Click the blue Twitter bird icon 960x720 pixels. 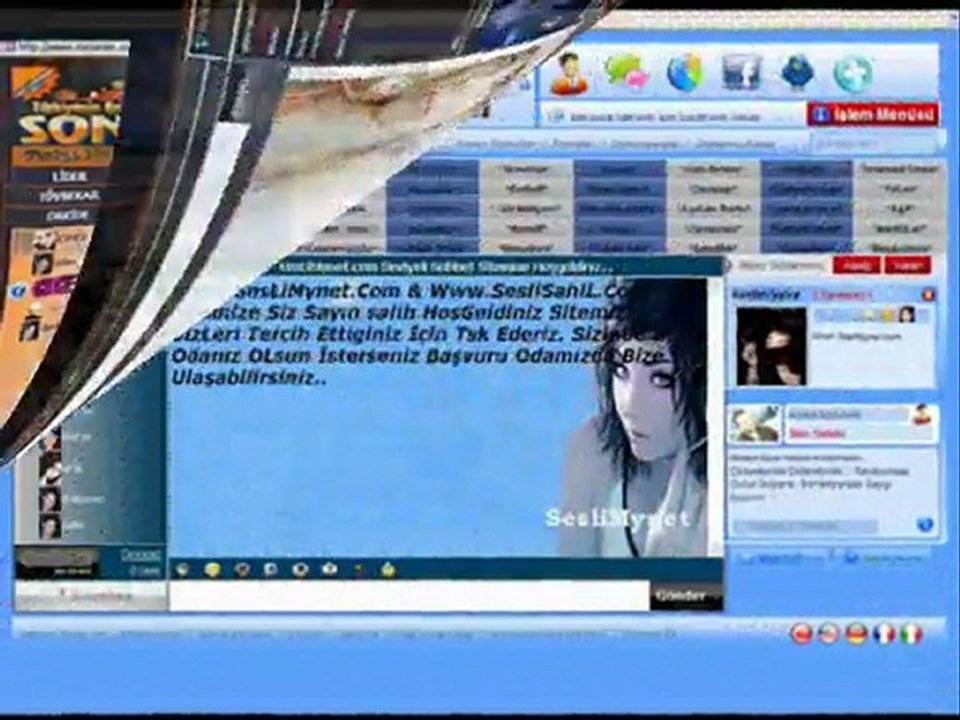pos(797,72)
